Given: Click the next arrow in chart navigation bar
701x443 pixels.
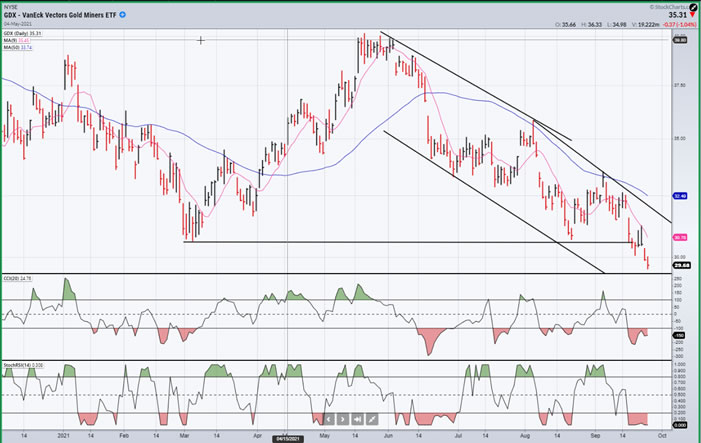Looking at the screenshot, I should point(342,419).
